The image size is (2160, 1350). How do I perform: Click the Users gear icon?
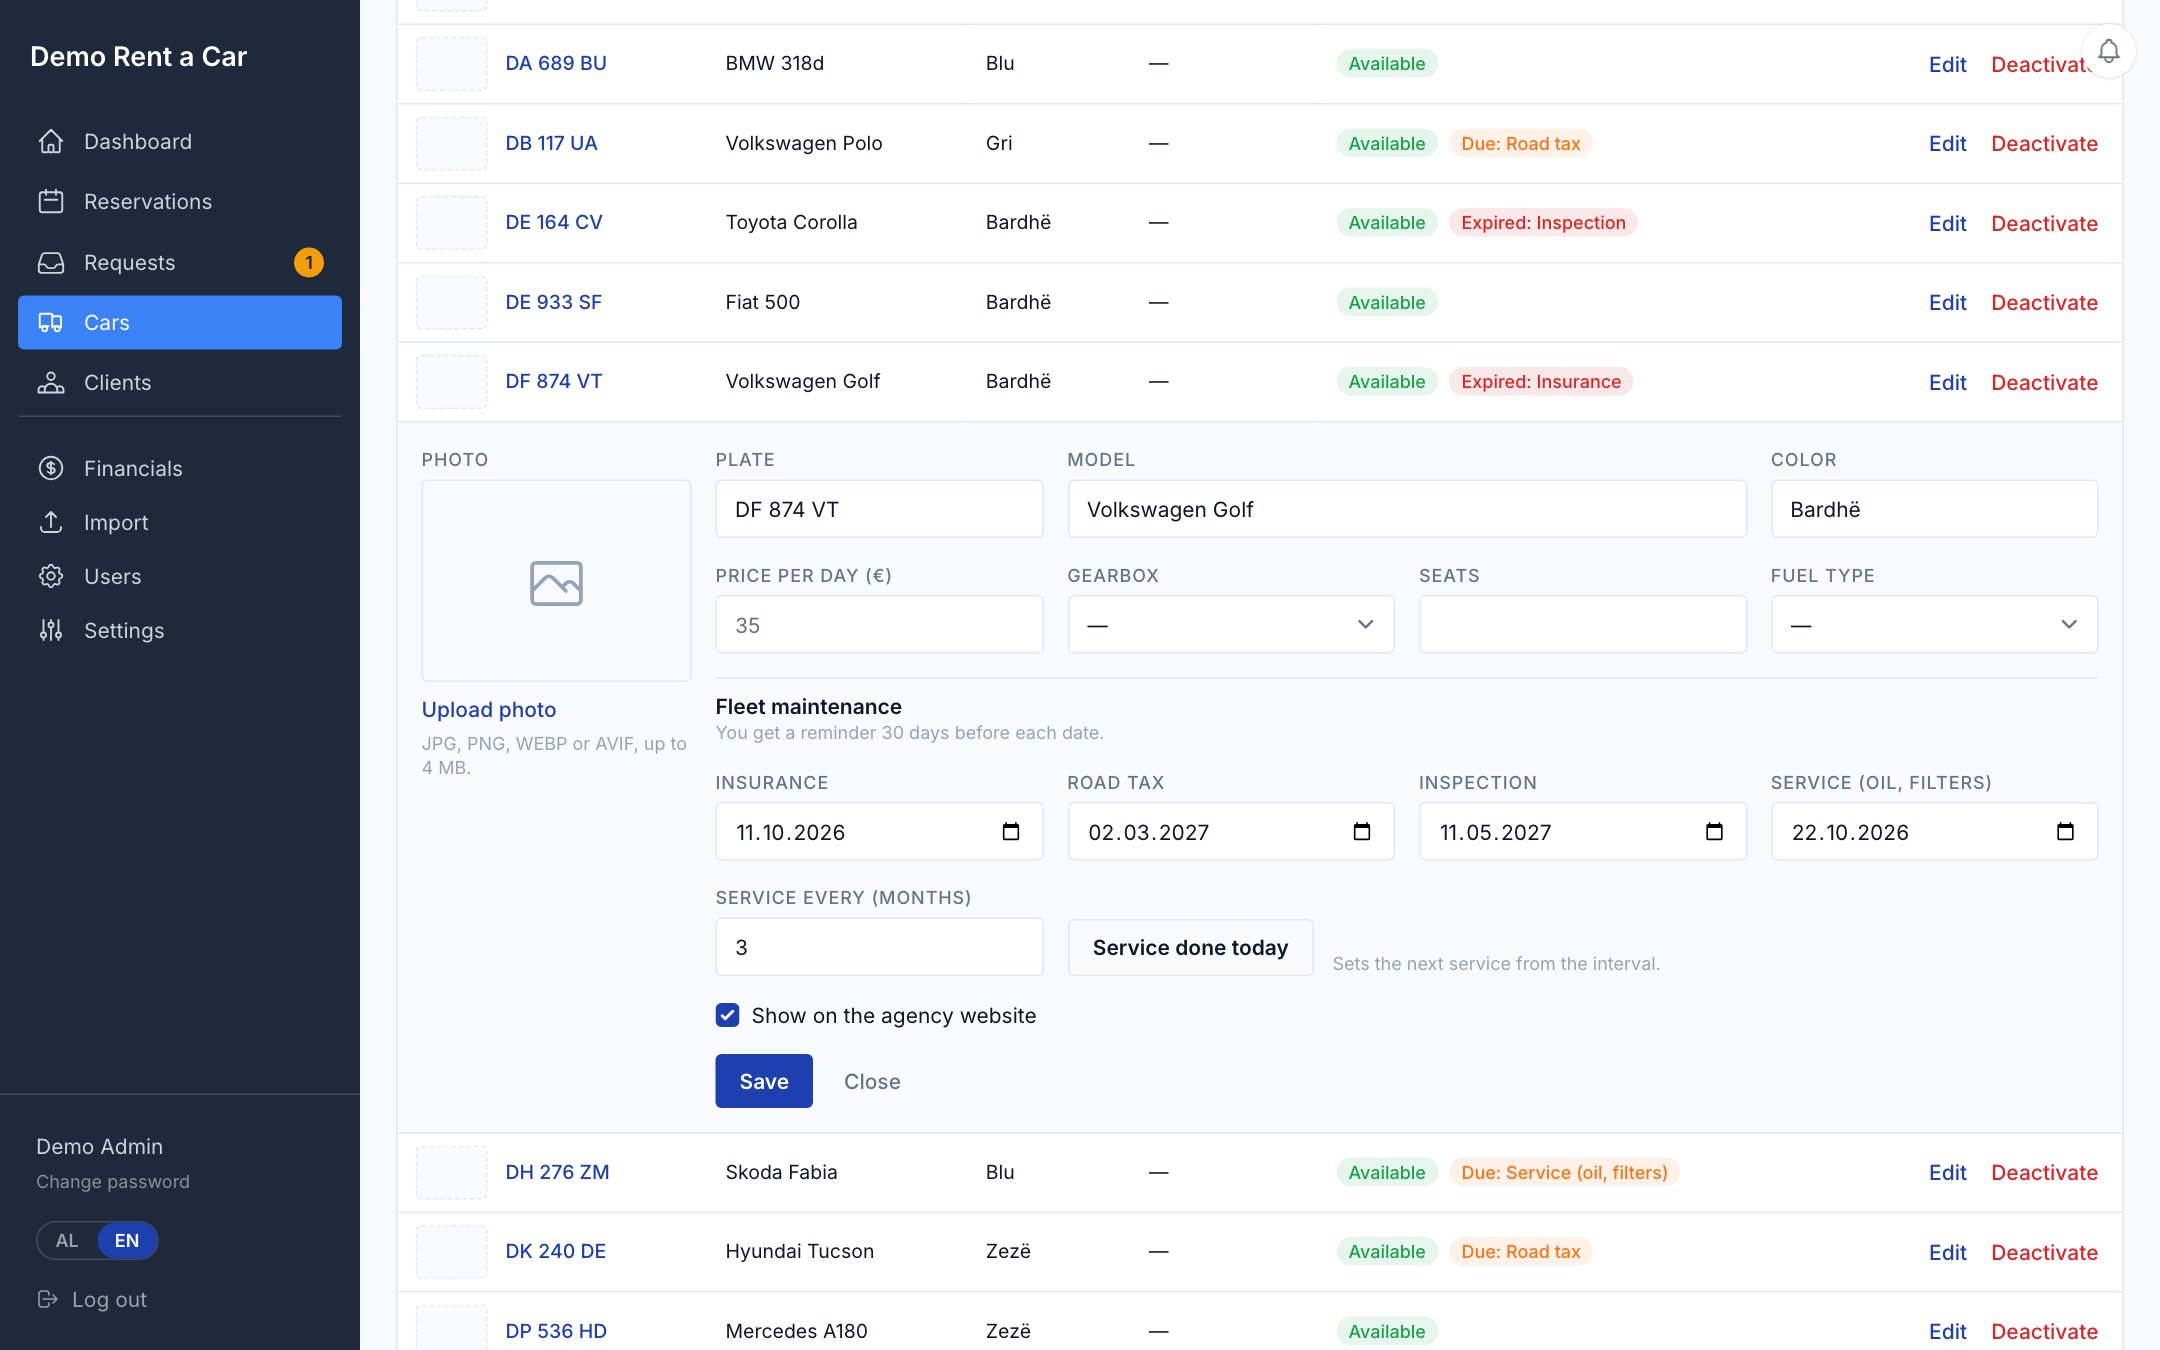[51, 576]
